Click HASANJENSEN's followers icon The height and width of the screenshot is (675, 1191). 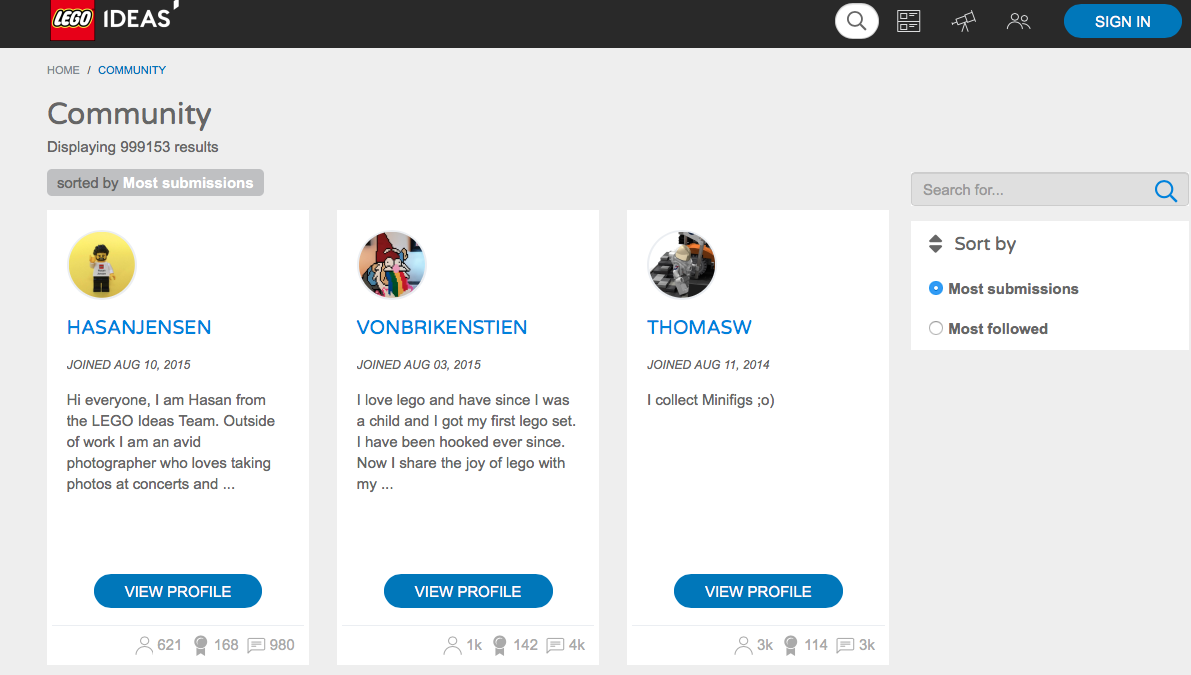click(x=144, y=645)
